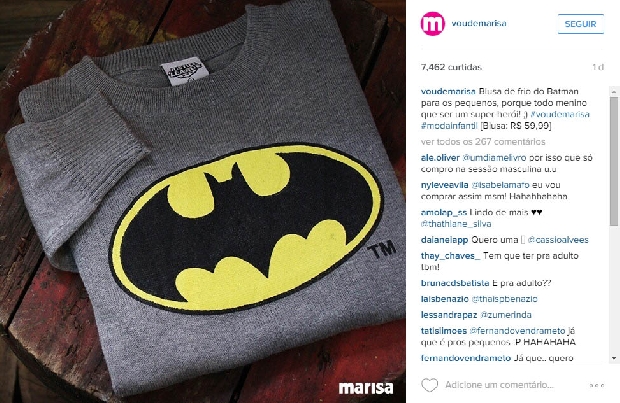620x403 pixels.
Task: Open the @fernandovendrameto mention
Action: (x=518, y=331)
